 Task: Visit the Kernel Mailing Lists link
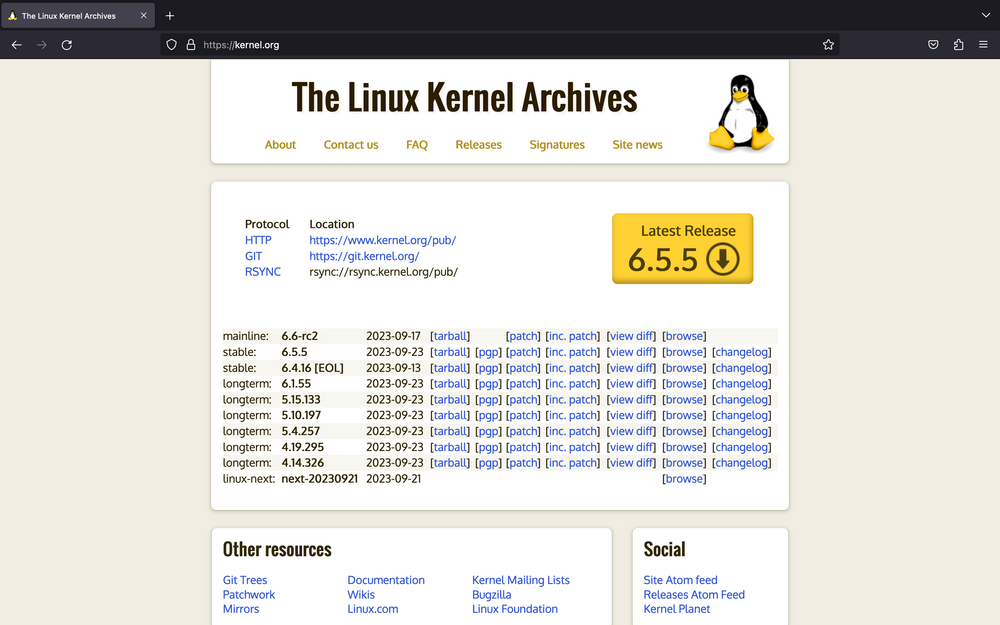tap(521, 579)
